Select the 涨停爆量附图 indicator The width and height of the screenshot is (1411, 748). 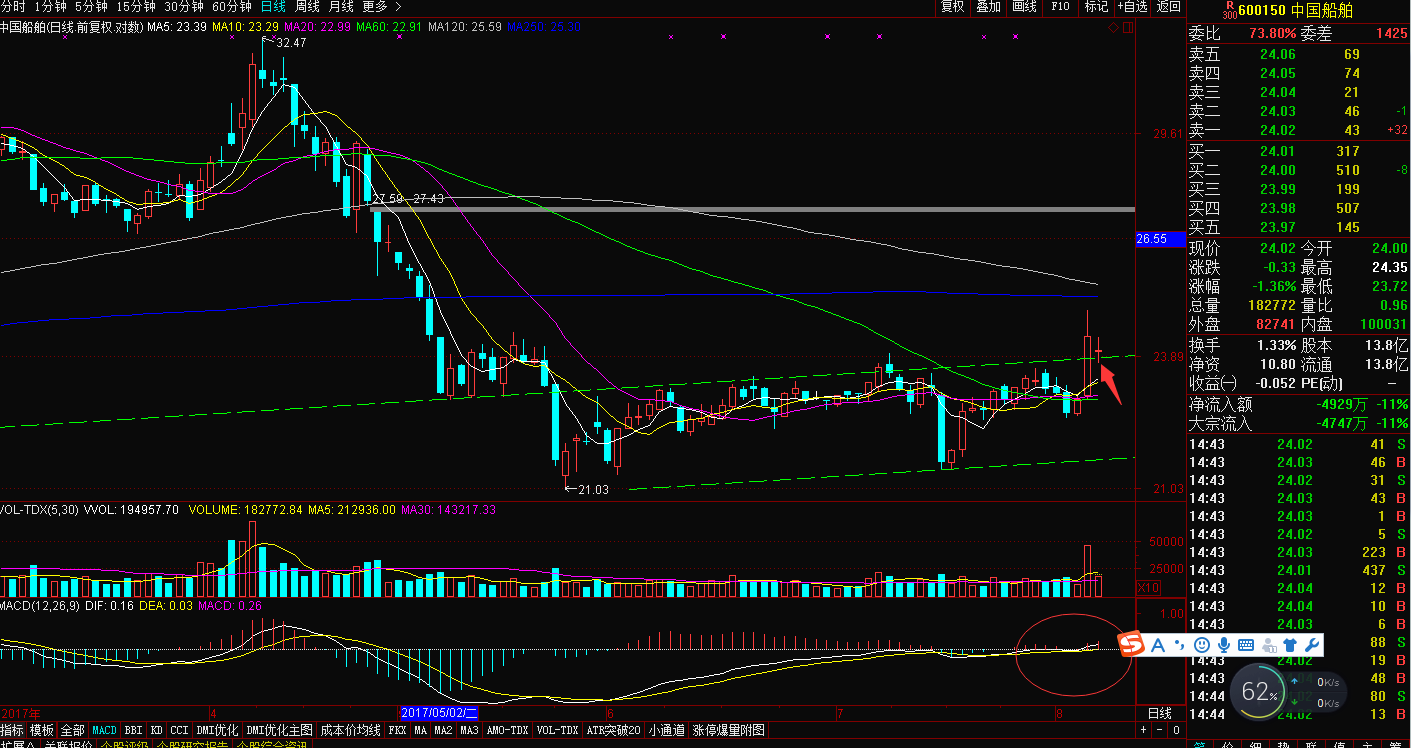pyautogui.click(x=729, y=731)
